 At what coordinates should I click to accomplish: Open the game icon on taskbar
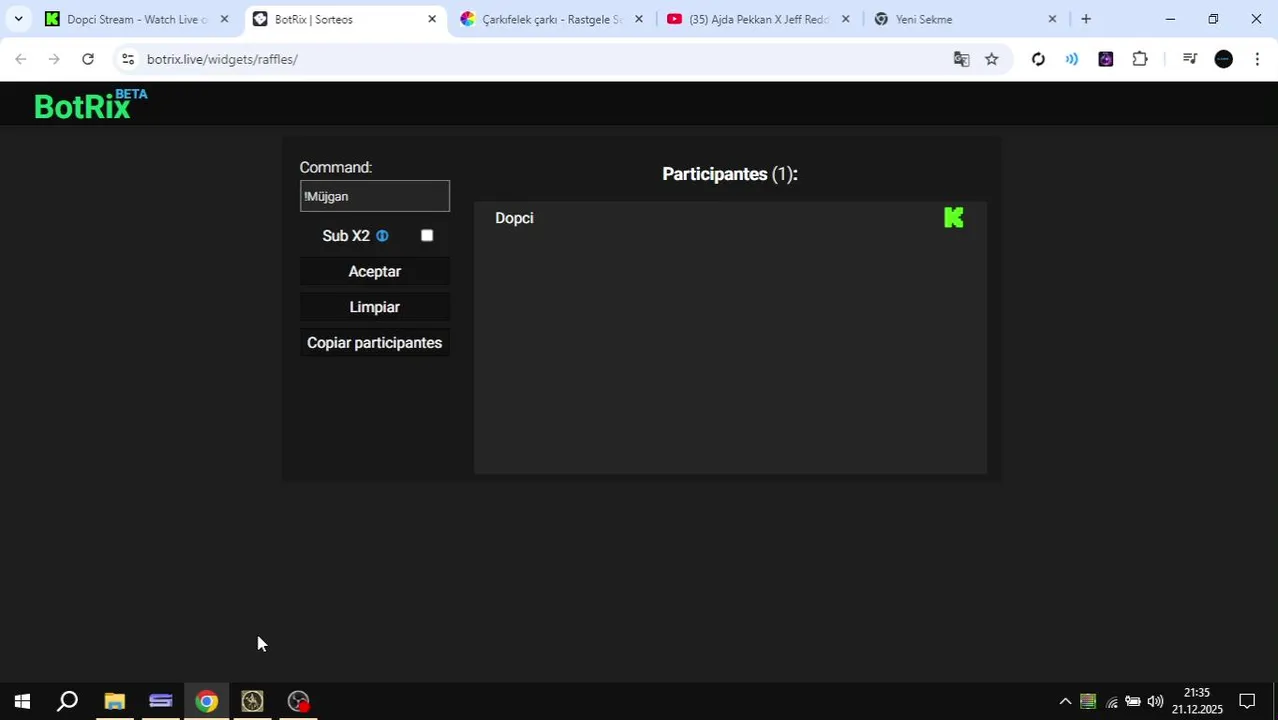(x=252, y=701)
